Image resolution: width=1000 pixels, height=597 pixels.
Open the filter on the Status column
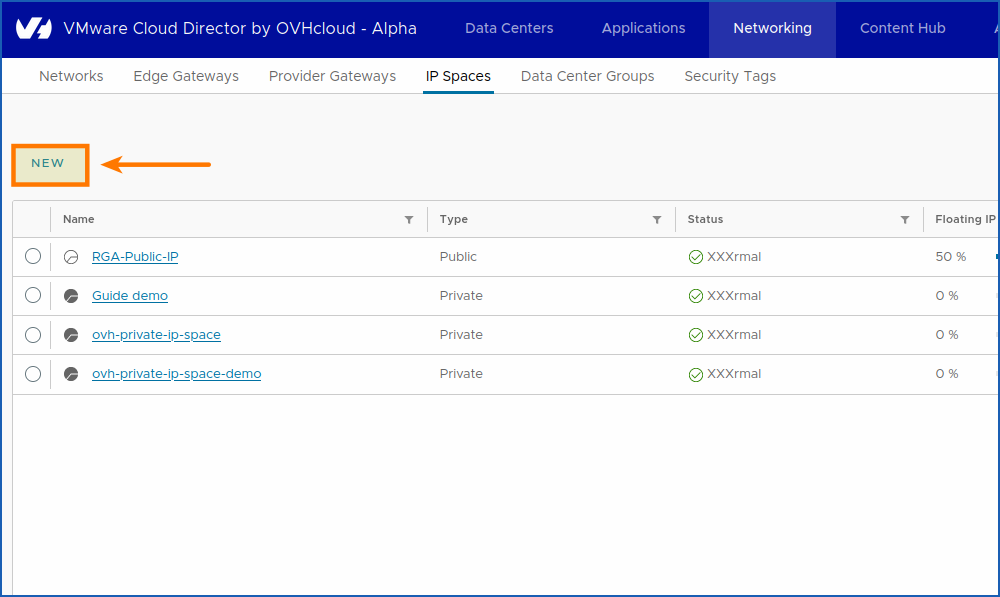pyautogui.click(x=905, y=219)
